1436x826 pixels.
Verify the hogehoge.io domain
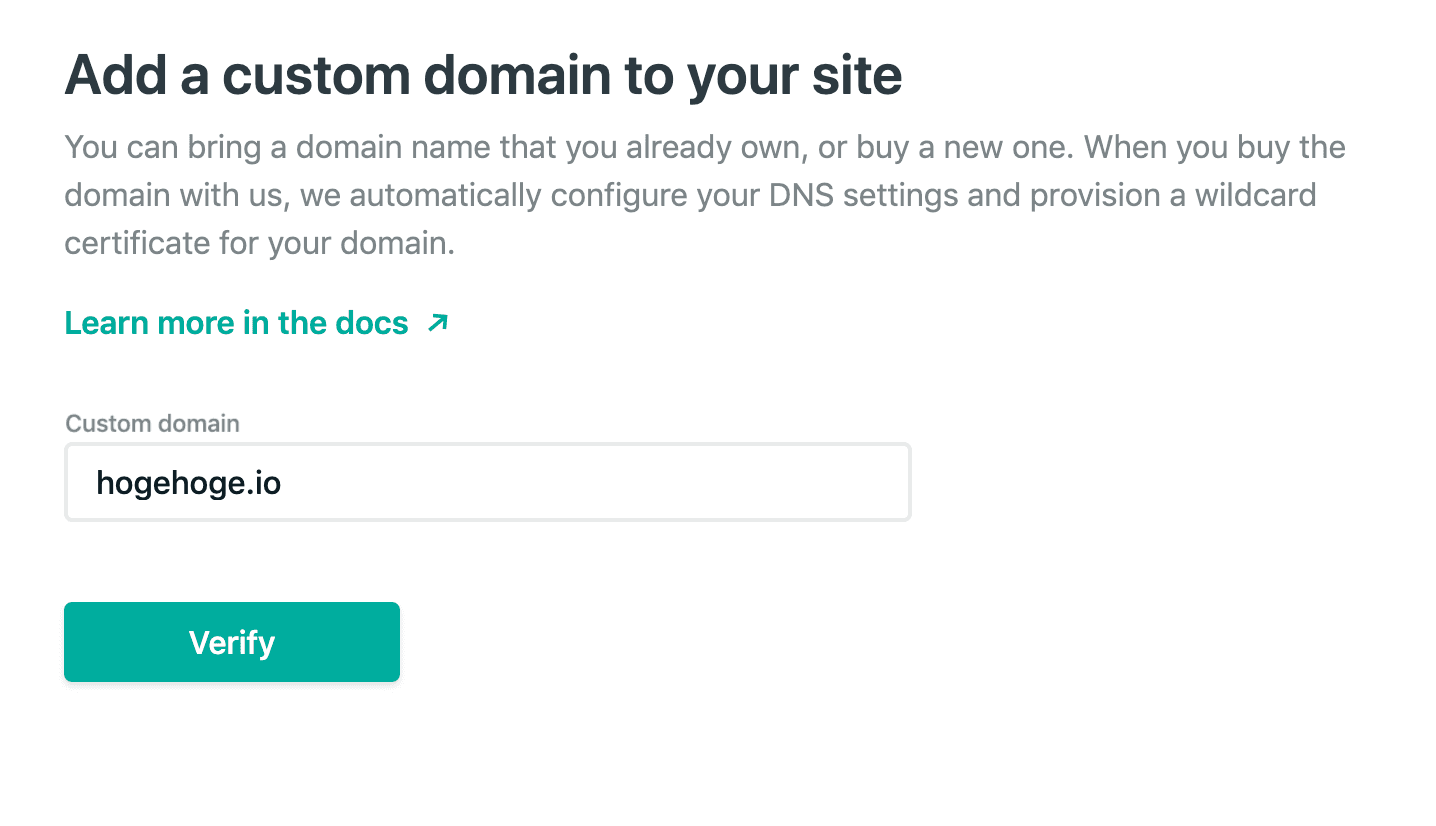(231, 641)
